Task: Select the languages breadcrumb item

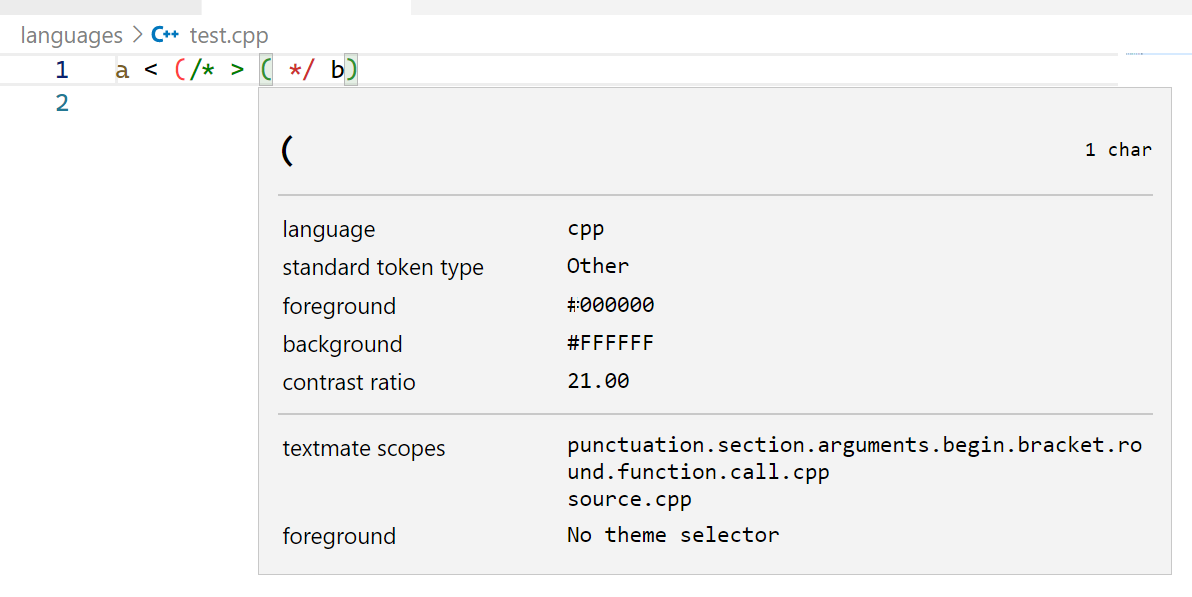Action: tap(70, 35)
